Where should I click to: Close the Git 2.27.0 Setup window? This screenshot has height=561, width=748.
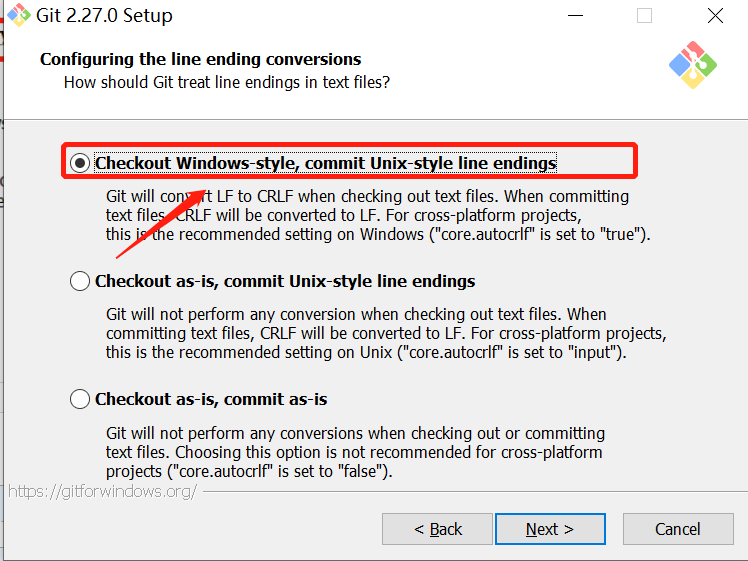coord(715,16)
